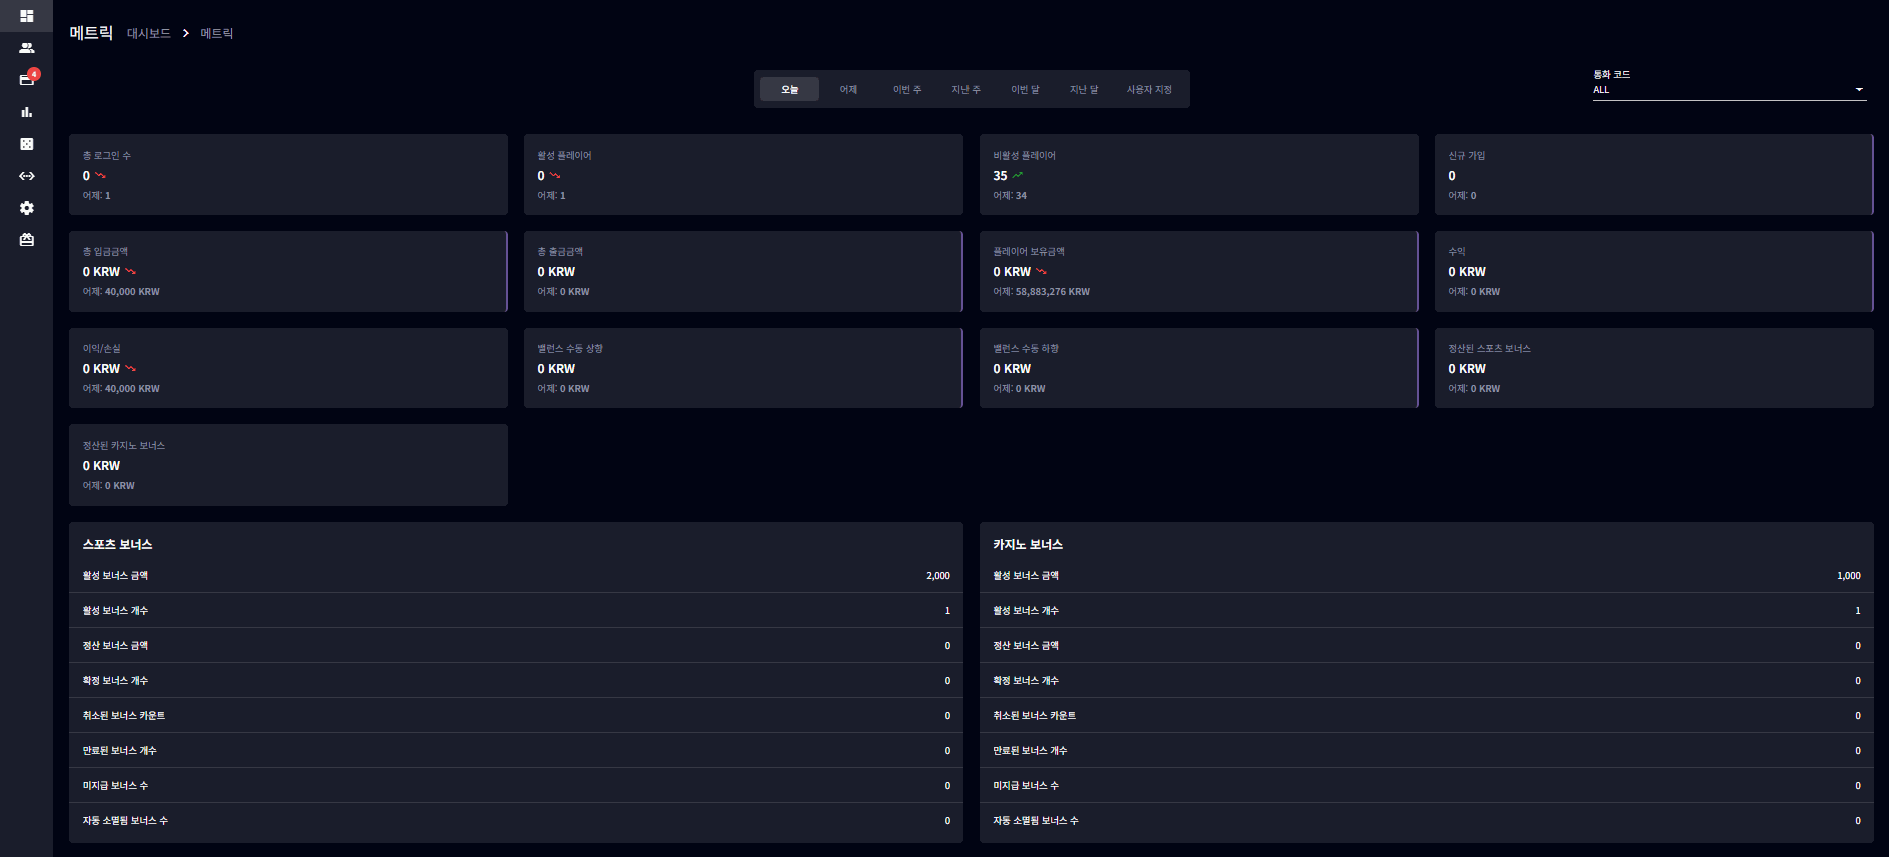
Task: Expand the 통화 코드 dropdown arrow
Action: click(x=1859, y=90)
